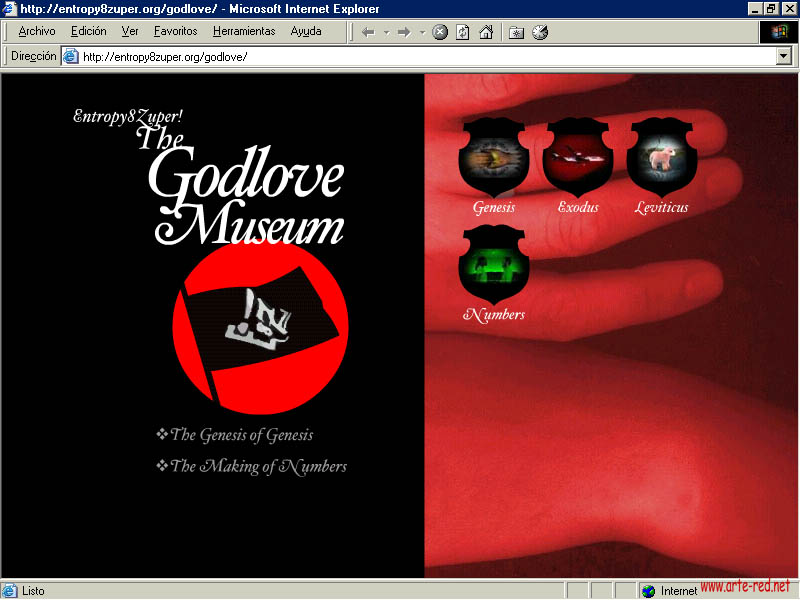Open the History toolbar icon
The height and width of the screenshot is (600, 800).
[540, 32]
